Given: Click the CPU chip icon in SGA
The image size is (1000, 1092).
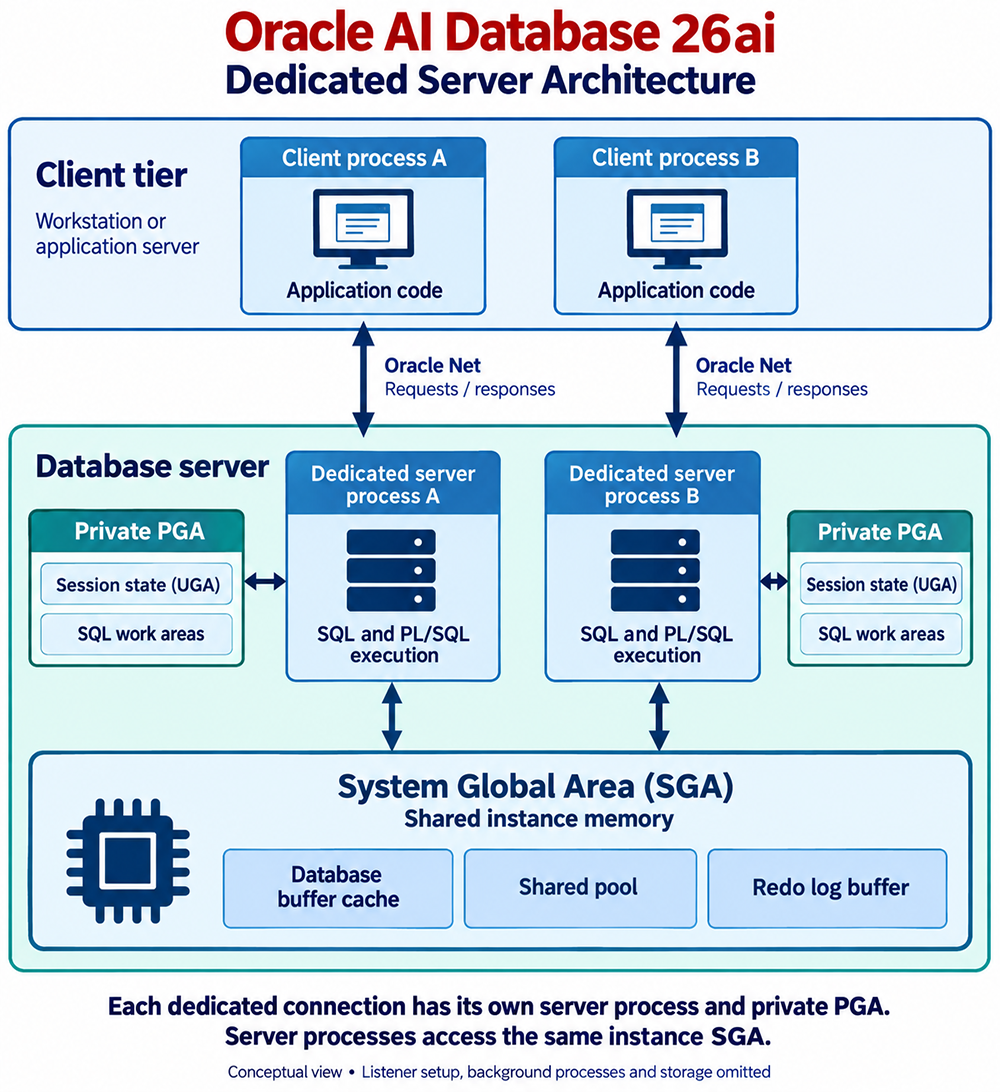Looking at the screenshot, I should [127, 861].
